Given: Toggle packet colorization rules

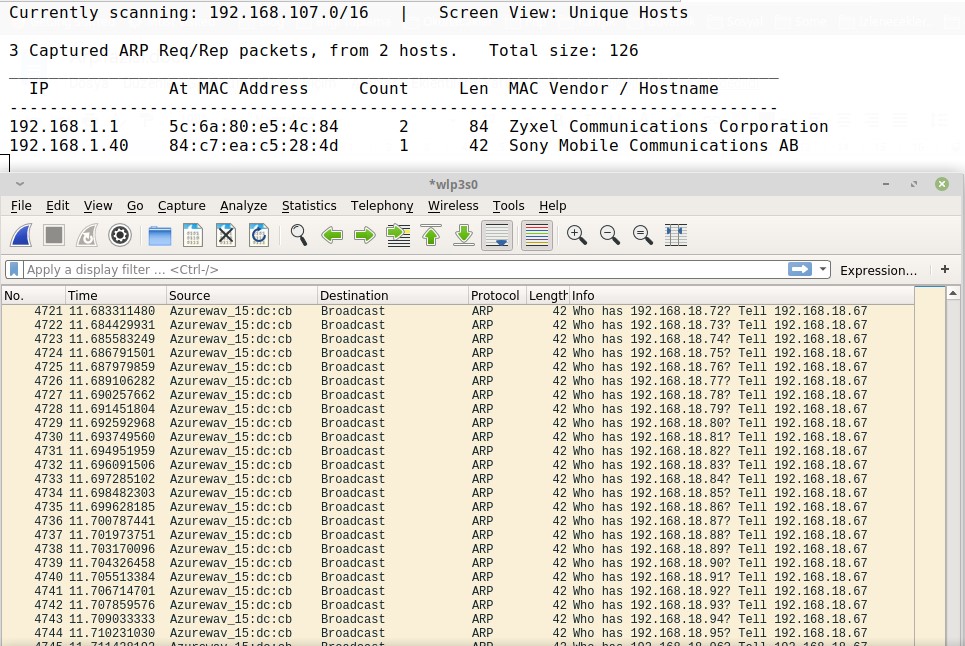Looking at the screenshot, I should click(537, 235).
